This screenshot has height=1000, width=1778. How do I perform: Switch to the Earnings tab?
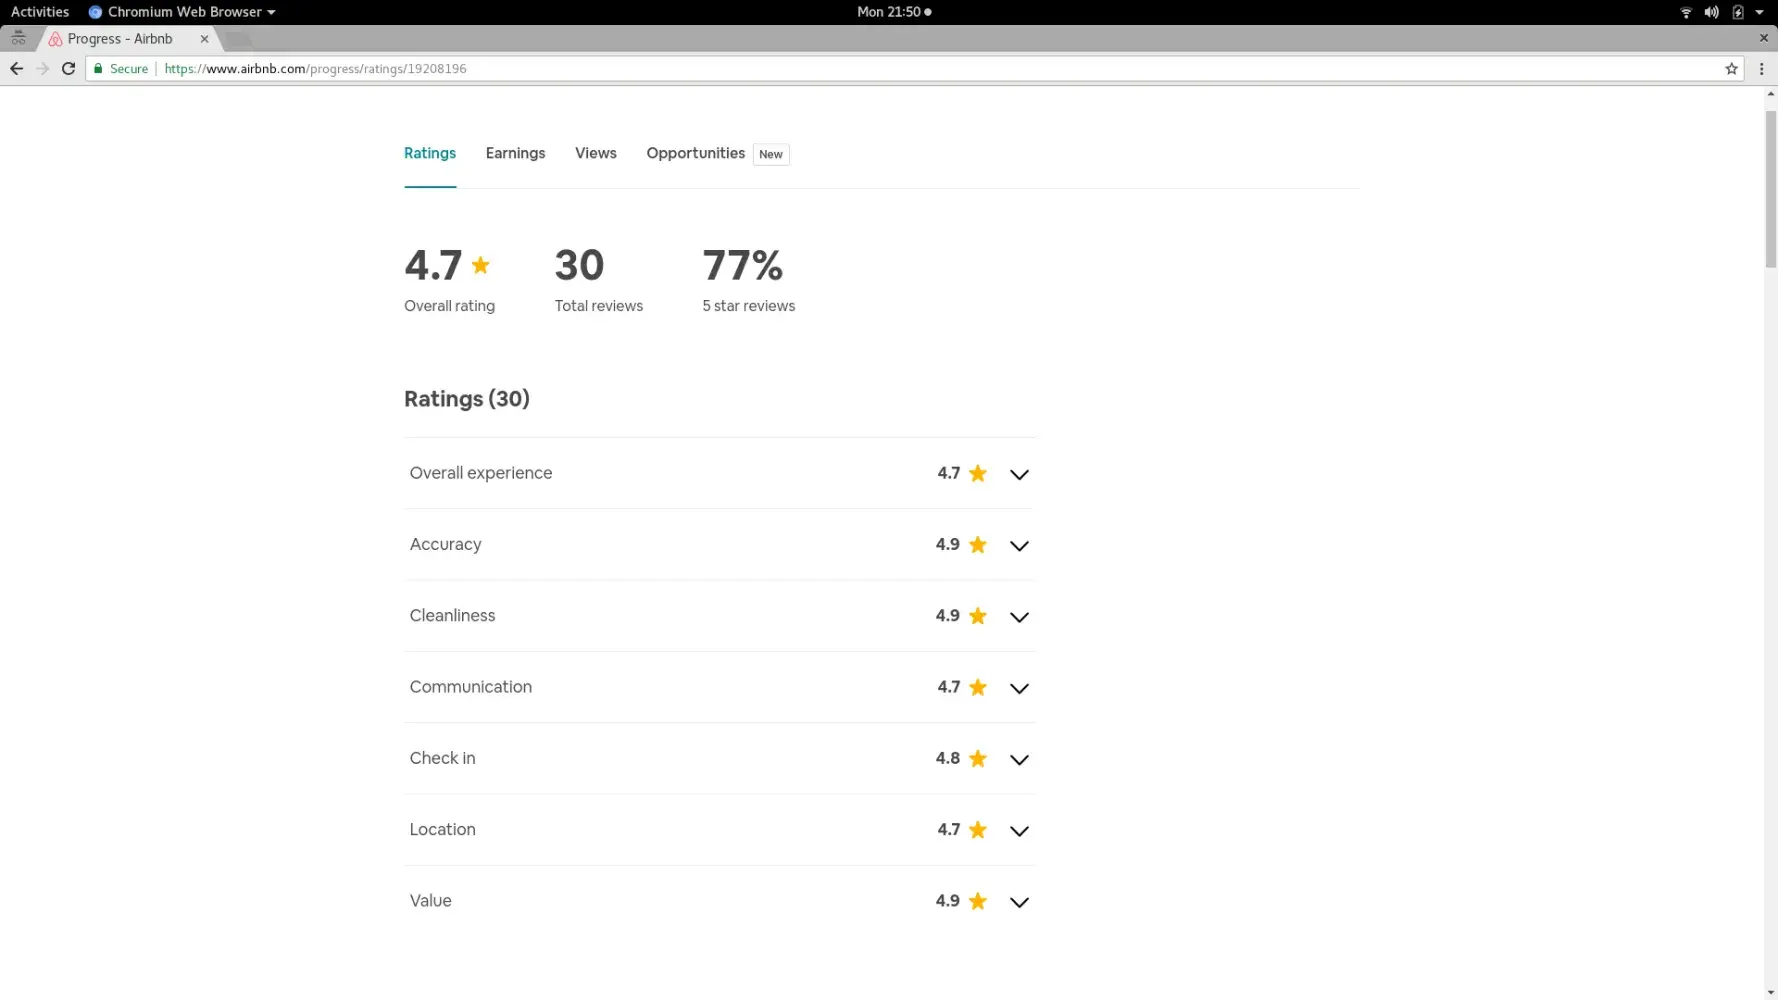click(515, 153)
